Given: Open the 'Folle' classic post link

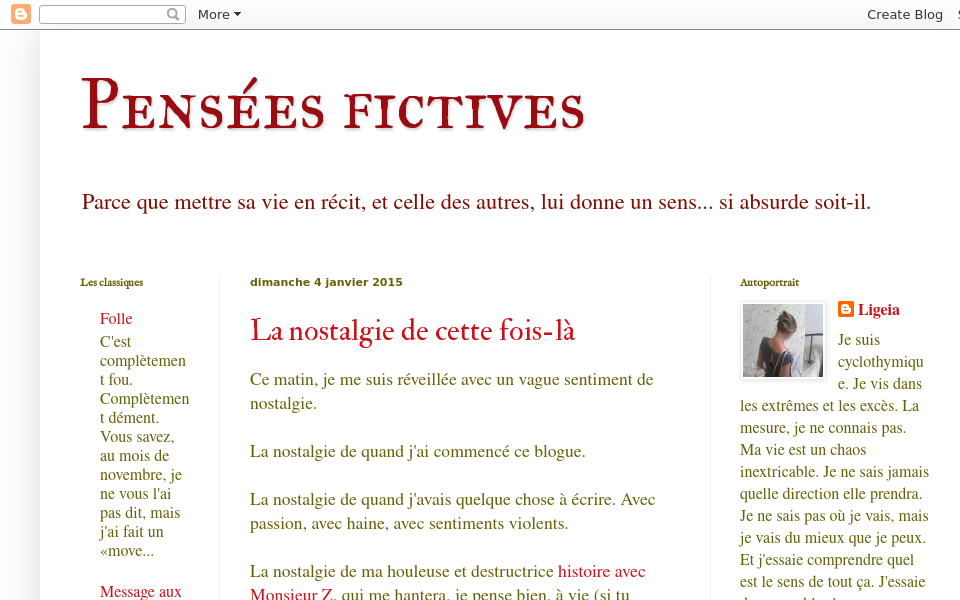Looking at the screenshot, I should (116, 318).
